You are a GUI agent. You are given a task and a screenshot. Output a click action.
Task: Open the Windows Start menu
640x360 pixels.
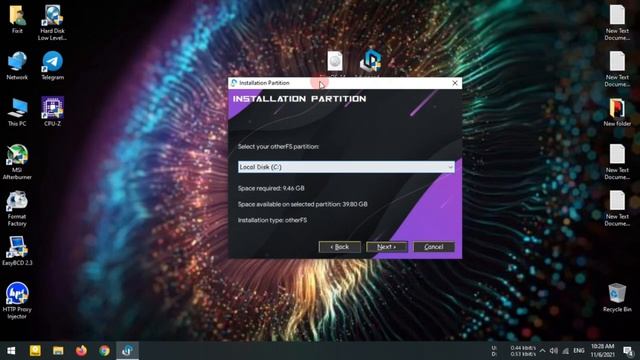pyautogui.click(x=11, y=351)
